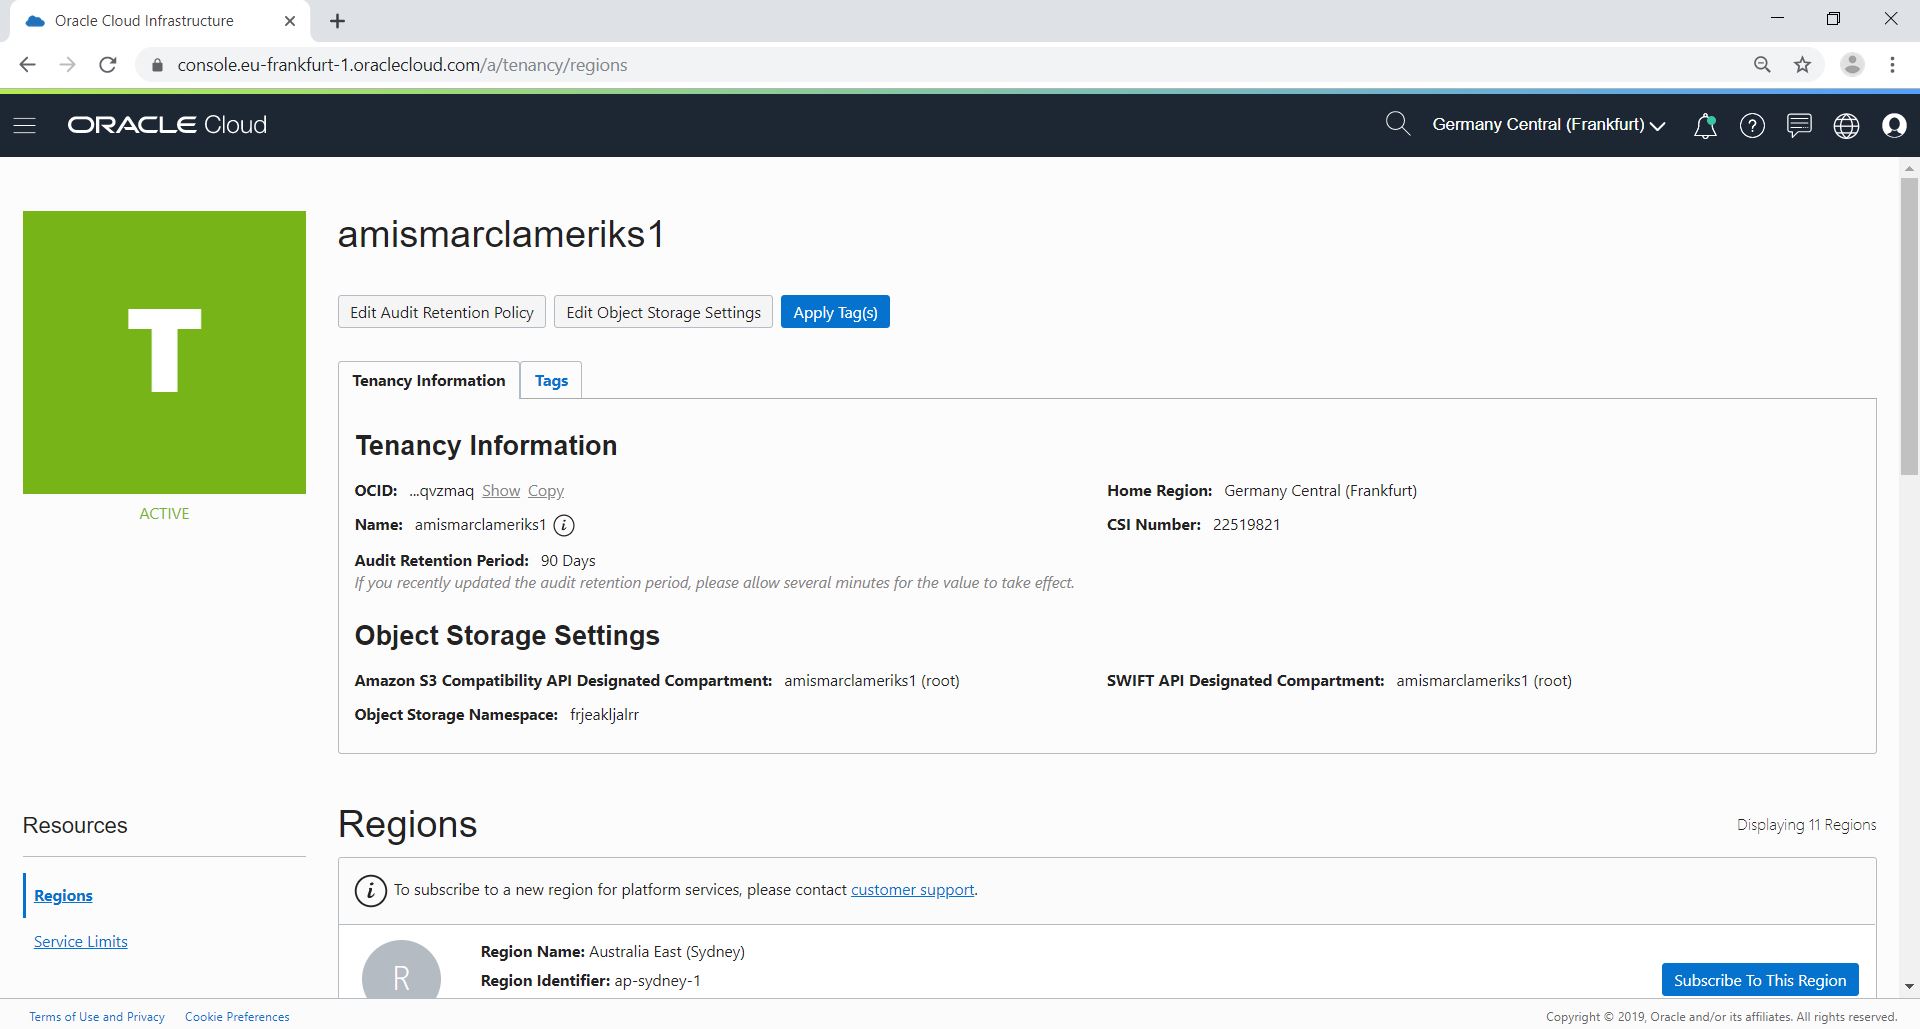Subscribe to the Australia East region
Image resolution: width=1920 pixels, height=1029 pixels.
(1759, 980)
